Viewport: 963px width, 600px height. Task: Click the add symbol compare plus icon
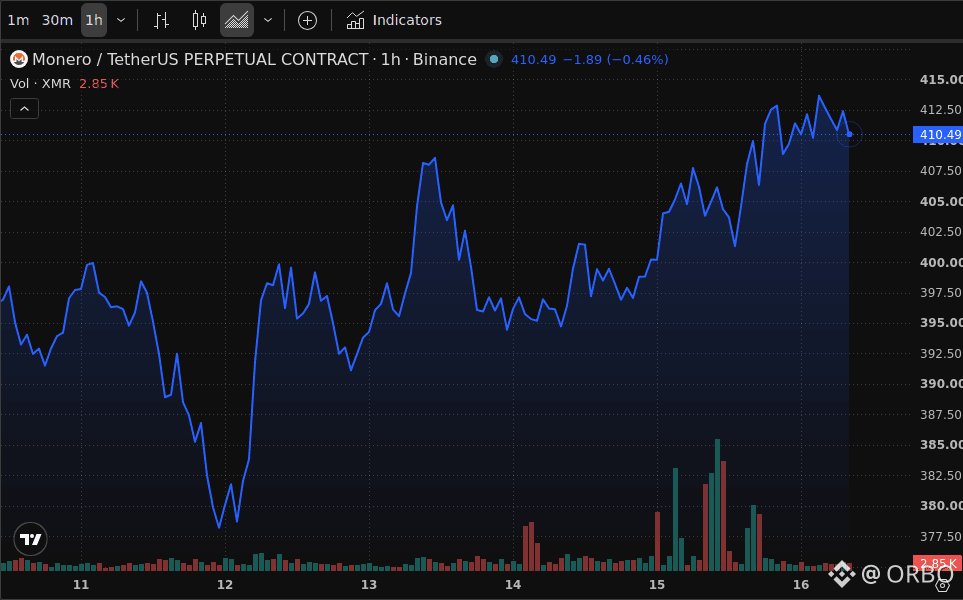(307, 20)
